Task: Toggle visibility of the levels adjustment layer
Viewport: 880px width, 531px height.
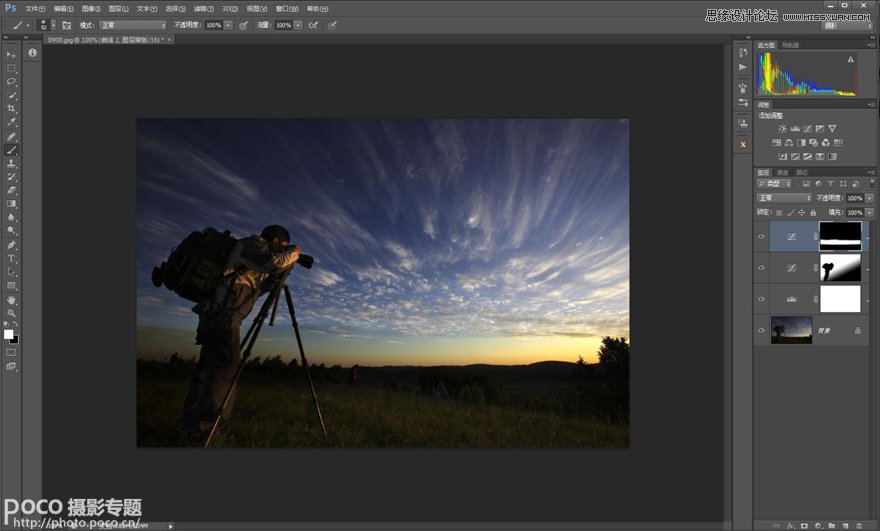Action: tap(762, 299)
